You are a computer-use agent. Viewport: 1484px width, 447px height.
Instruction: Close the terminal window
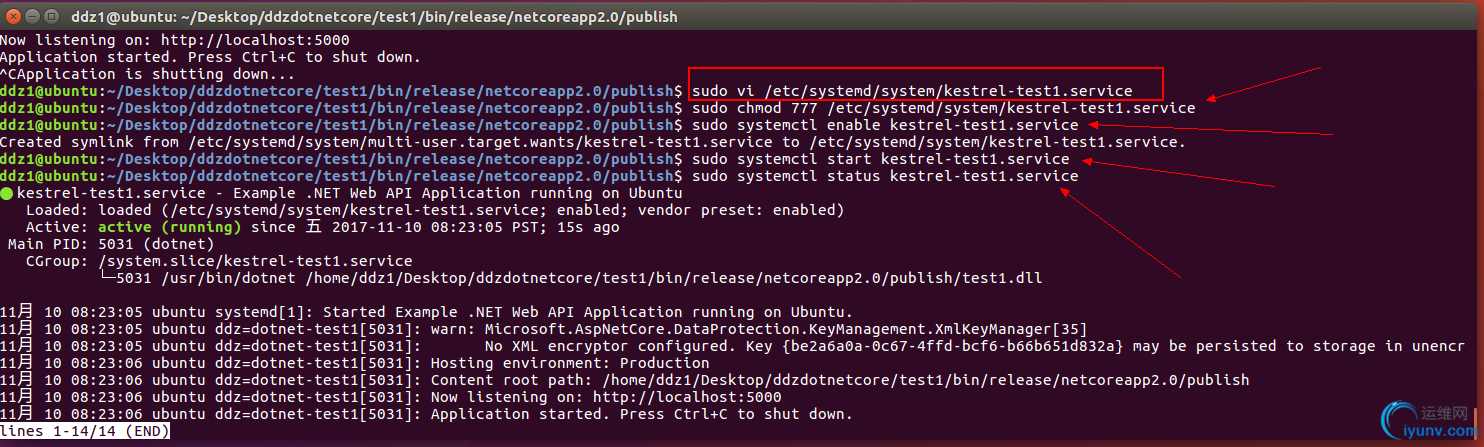(13, 16)
